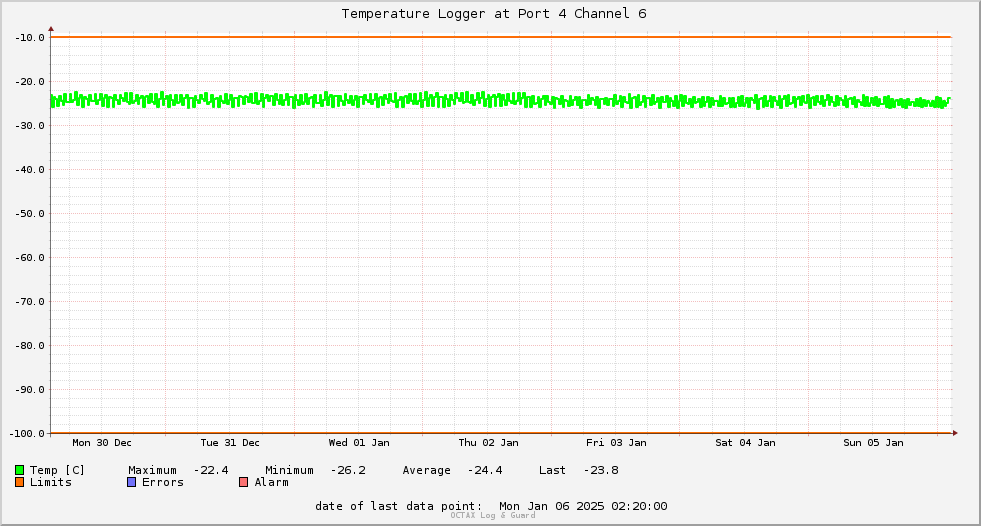Image resolution: width=981 pixels, height=526 pixels.
Task: Click the orange Limits legend swatch
Action: click(x=19, y=482)
